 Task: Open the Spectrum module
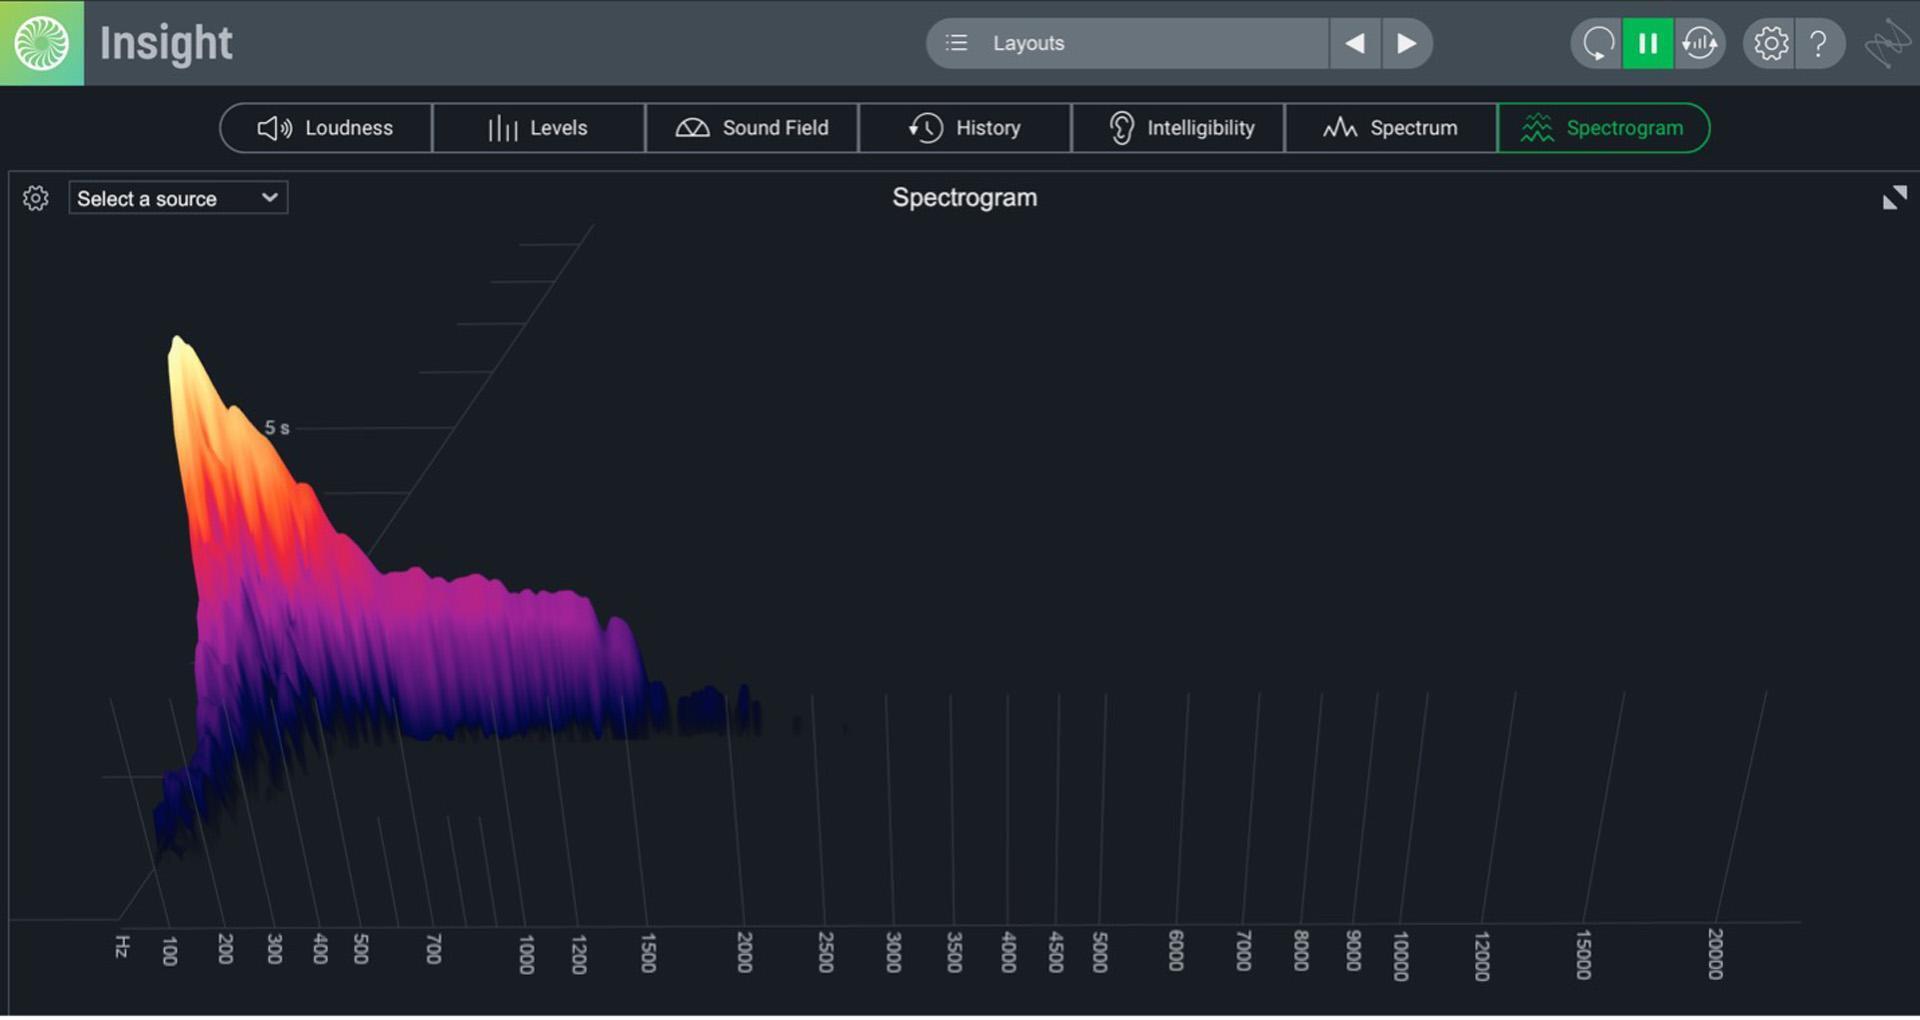1390,128
